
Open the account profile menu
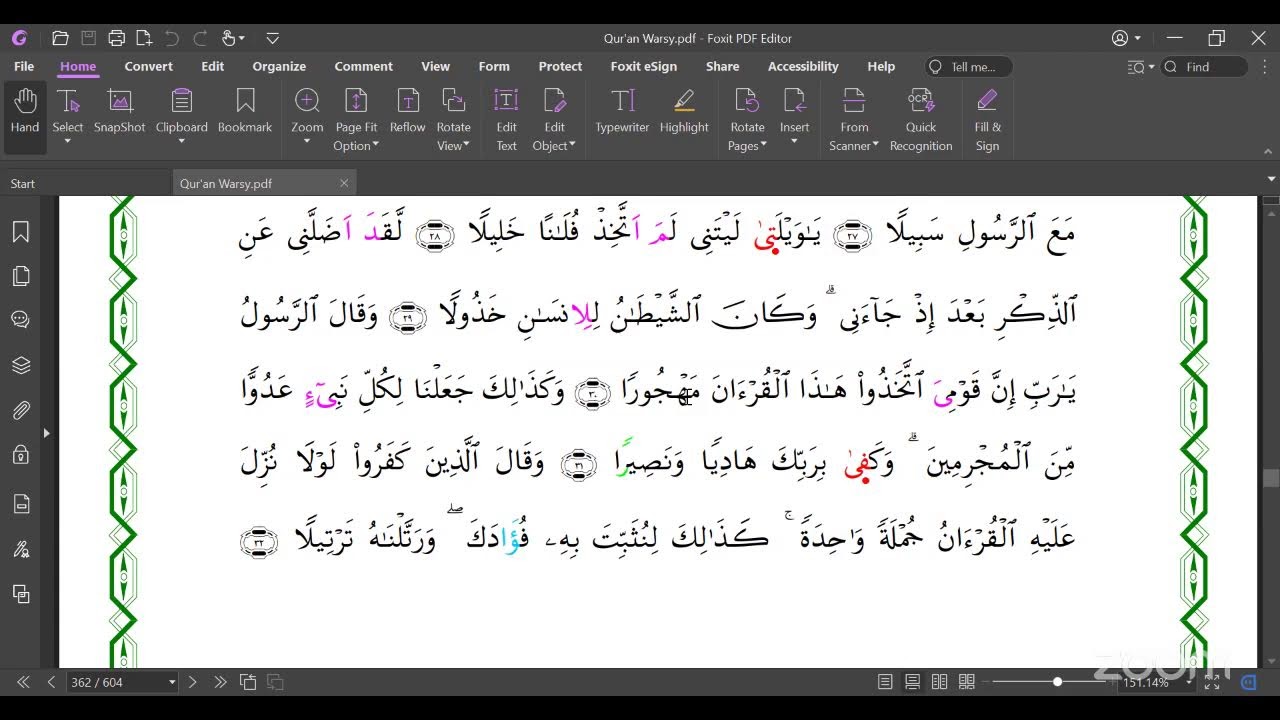1126,38
